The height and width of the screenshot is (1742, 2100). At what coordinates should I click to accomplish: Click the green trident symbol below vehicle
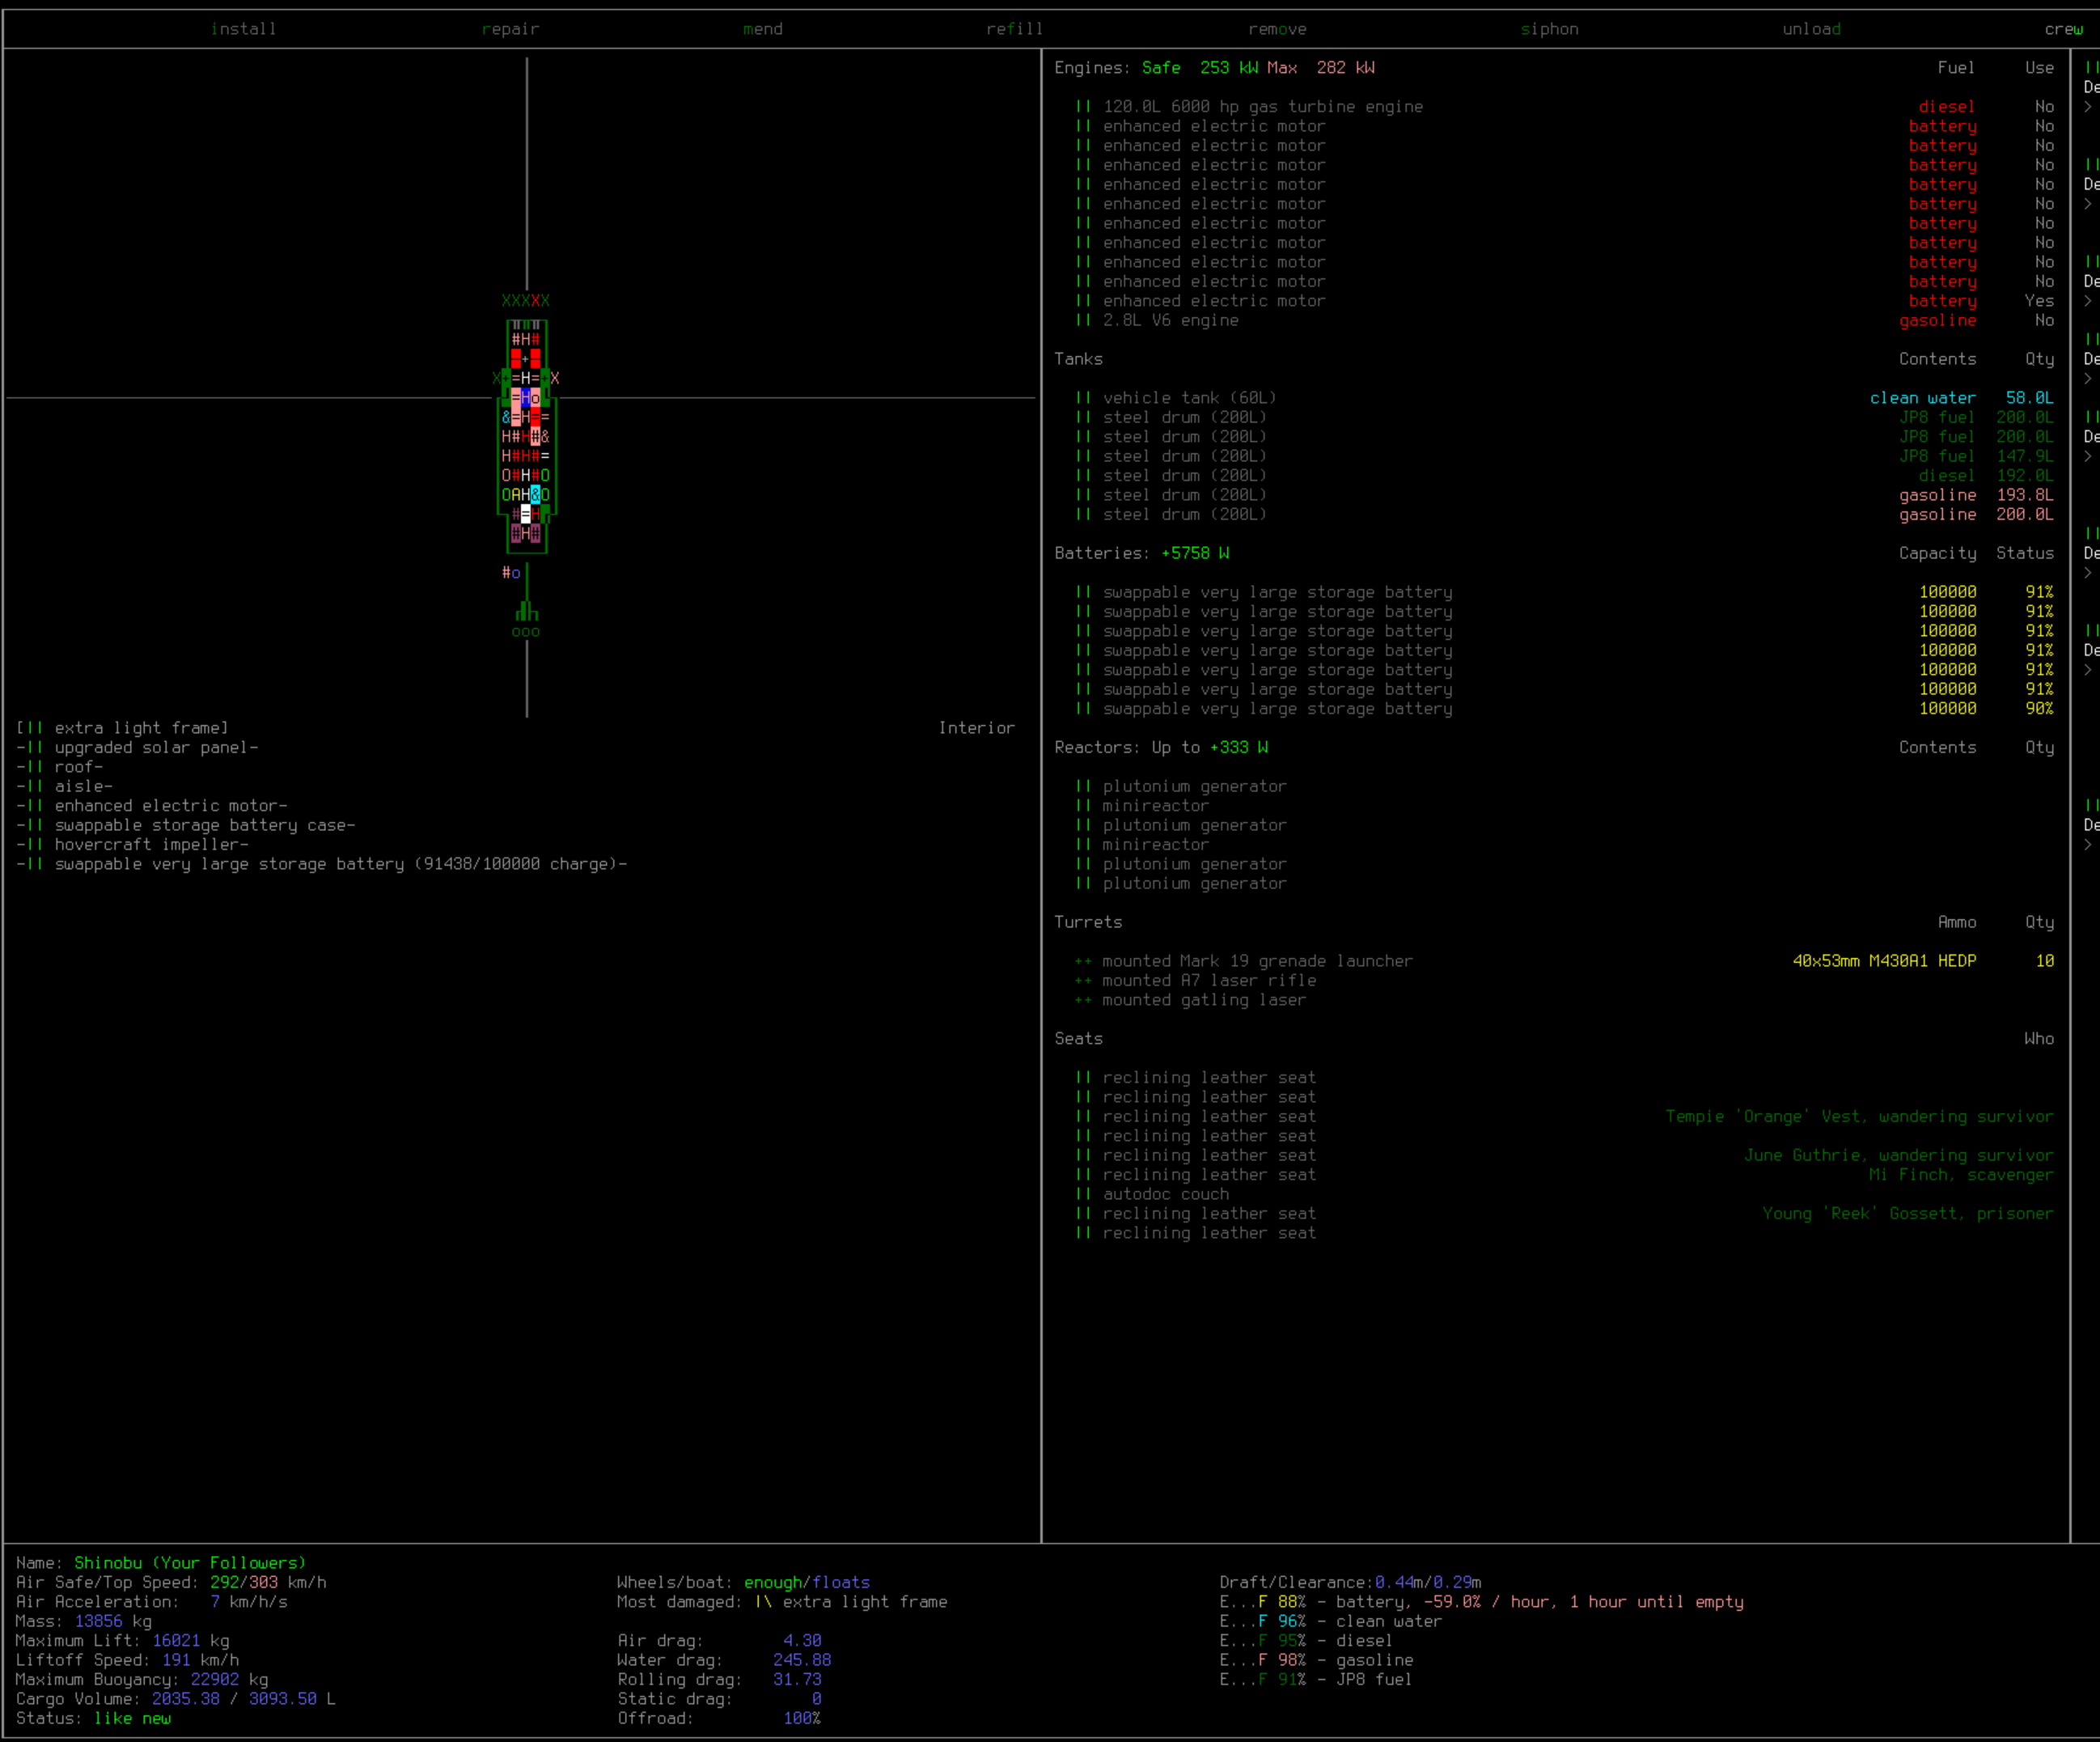click(x=527, y=612)
